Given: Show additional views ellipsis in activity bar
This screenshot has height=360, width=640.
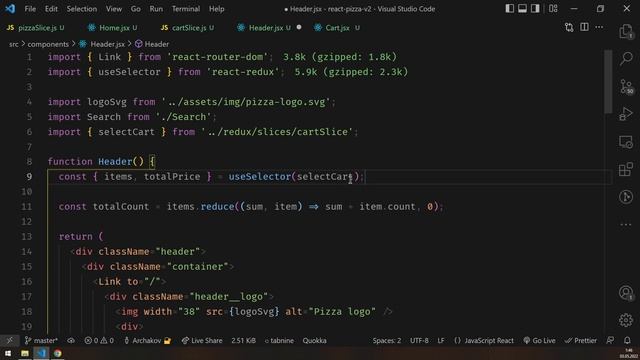Looking at the screenshot, I should [626, 224].
